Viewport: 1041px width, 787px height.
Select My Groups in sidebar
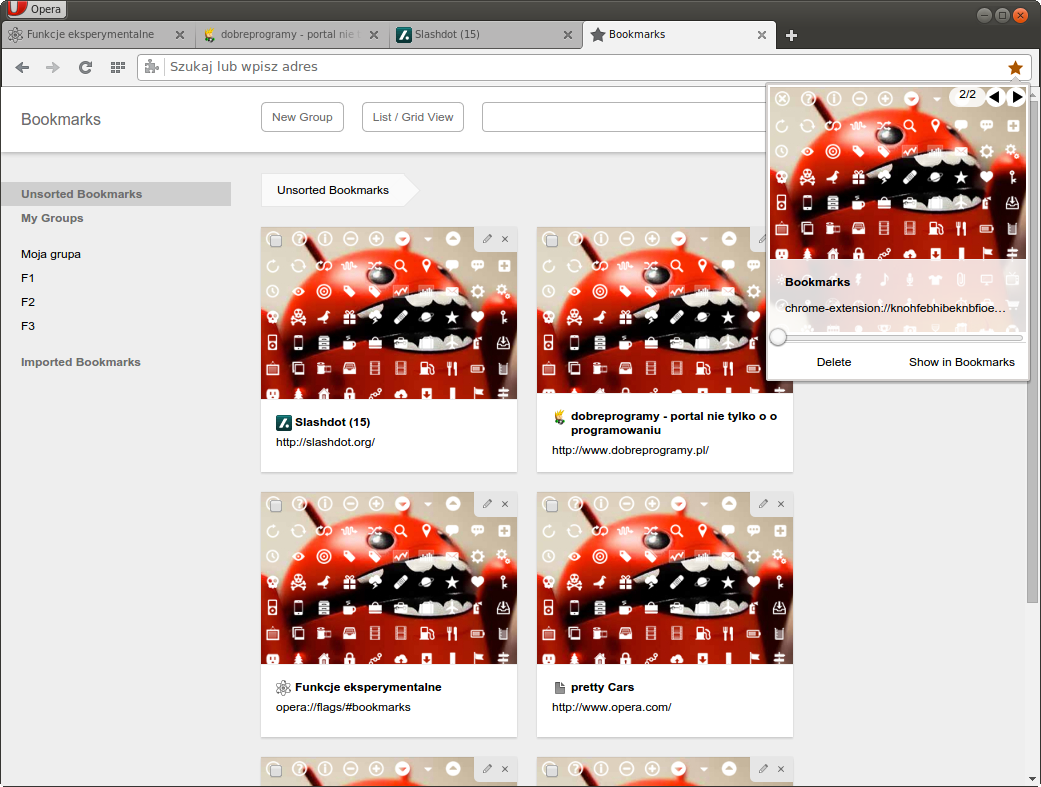coord(52,218)
